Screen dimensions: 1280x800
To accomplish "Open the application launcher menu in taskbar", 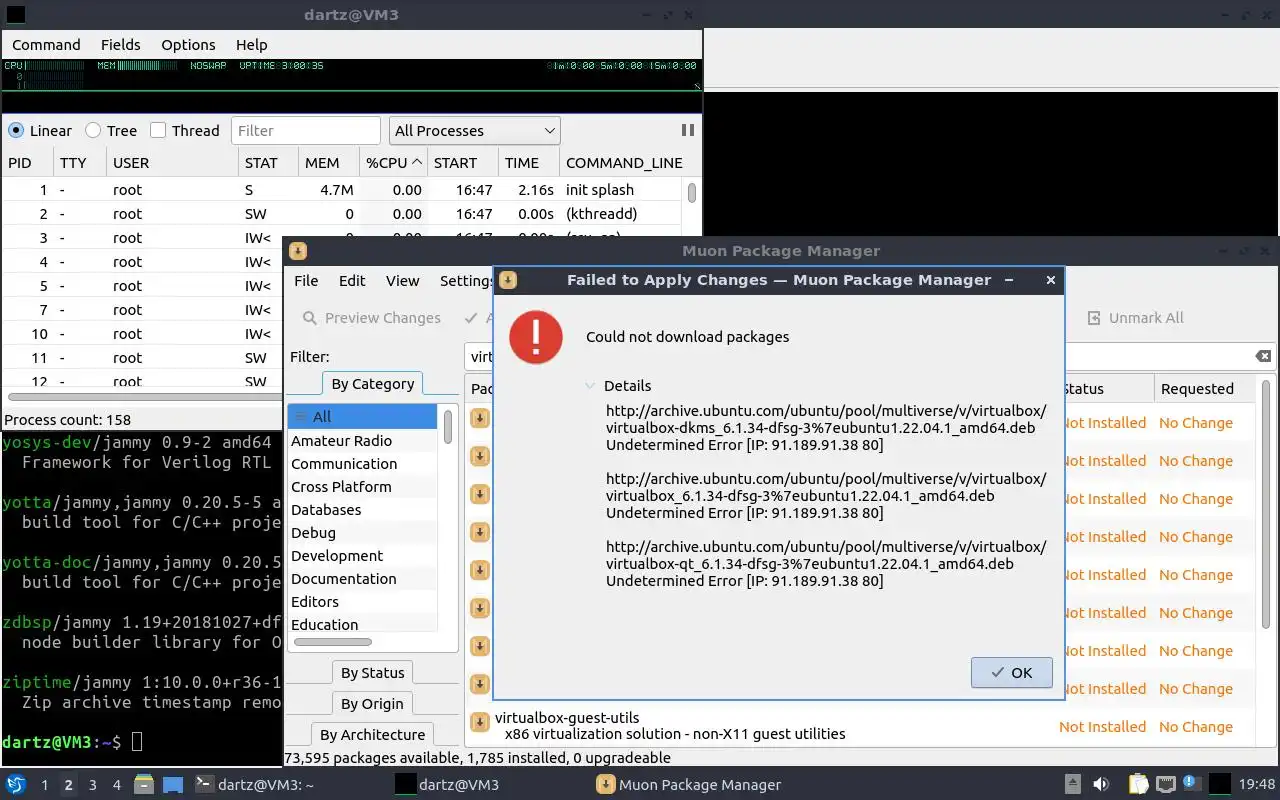I will pos(16,785).
